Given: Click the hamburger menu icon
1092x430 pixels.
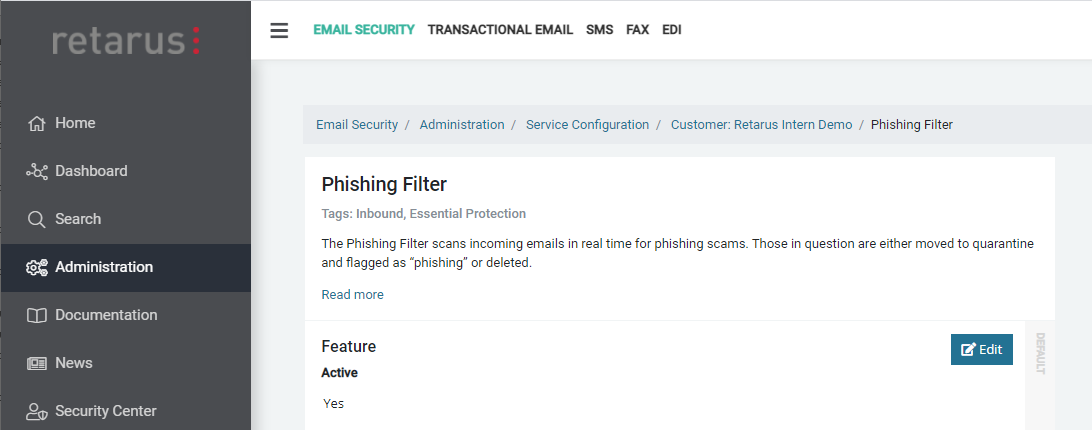Looking at the screenshot, I should click(279, 30).
